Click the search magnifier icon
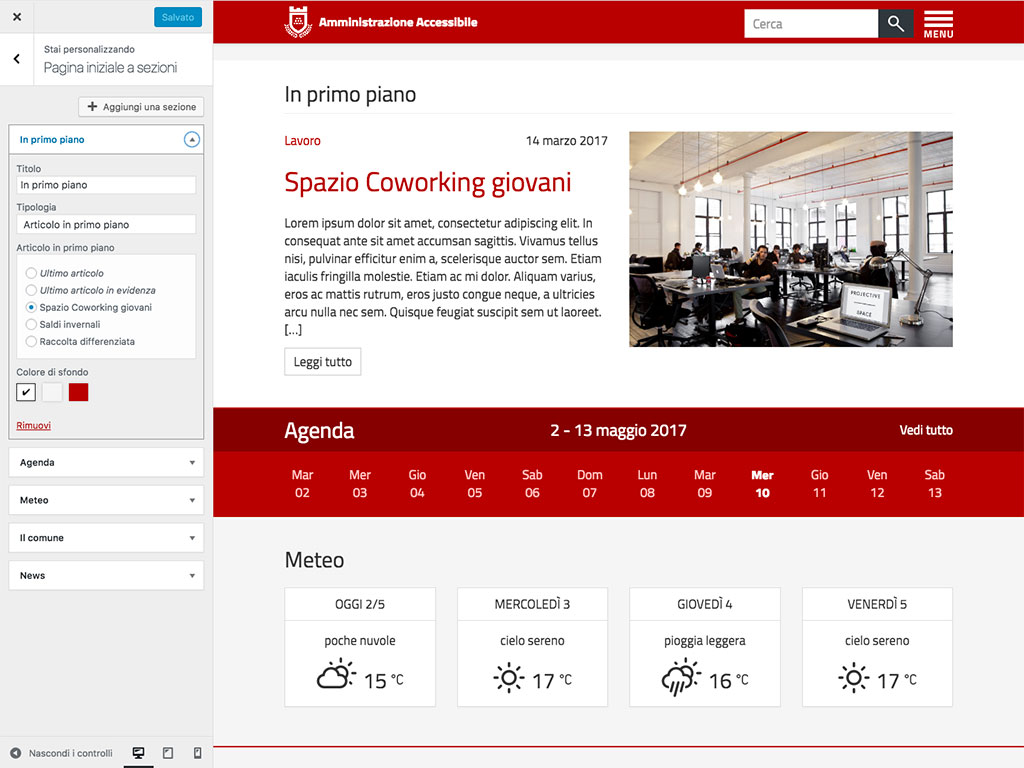 pyautogui.click(x=895, y=24)
